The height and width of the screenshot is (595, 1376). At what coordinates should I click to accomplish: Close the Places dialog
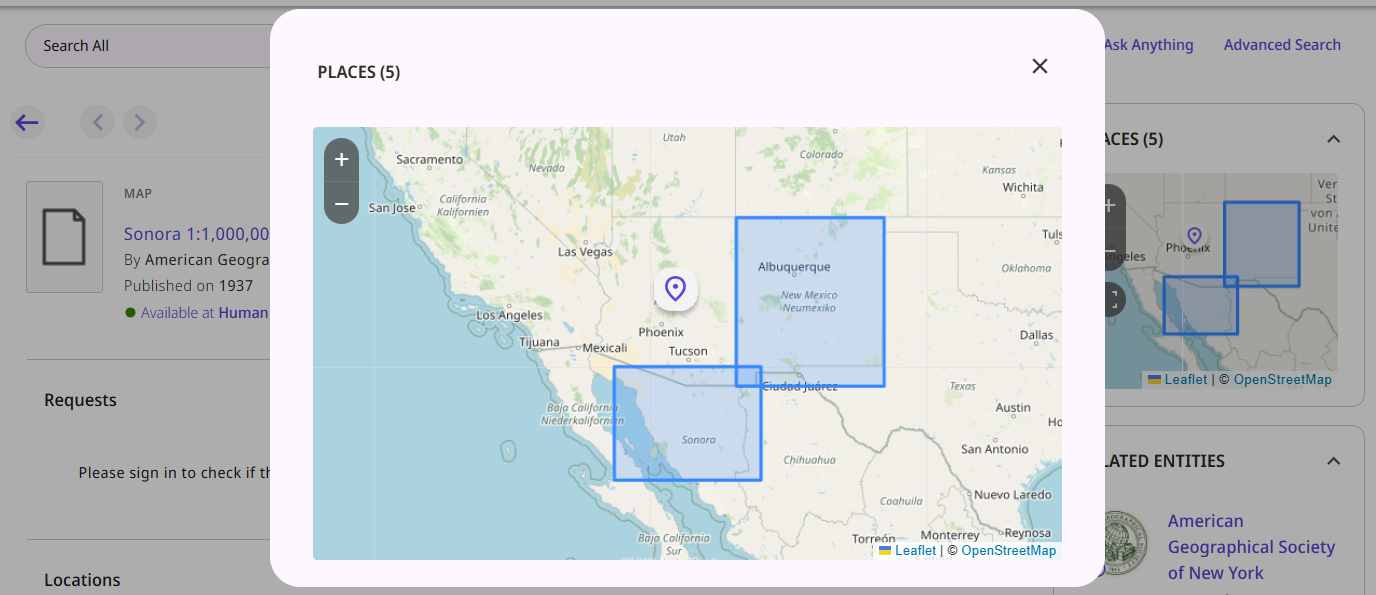coord(1039,66)
